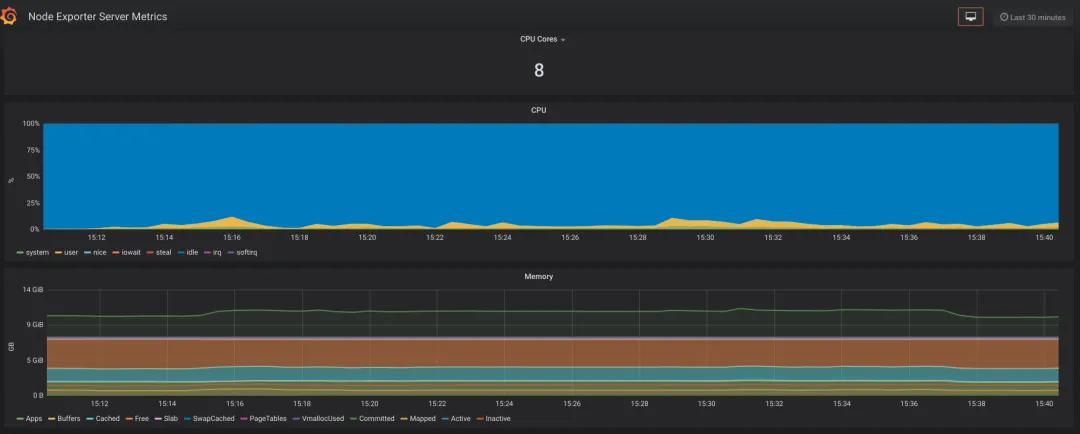
Task: Click the Buffers legend color icon
Action: tap(51, 418)
